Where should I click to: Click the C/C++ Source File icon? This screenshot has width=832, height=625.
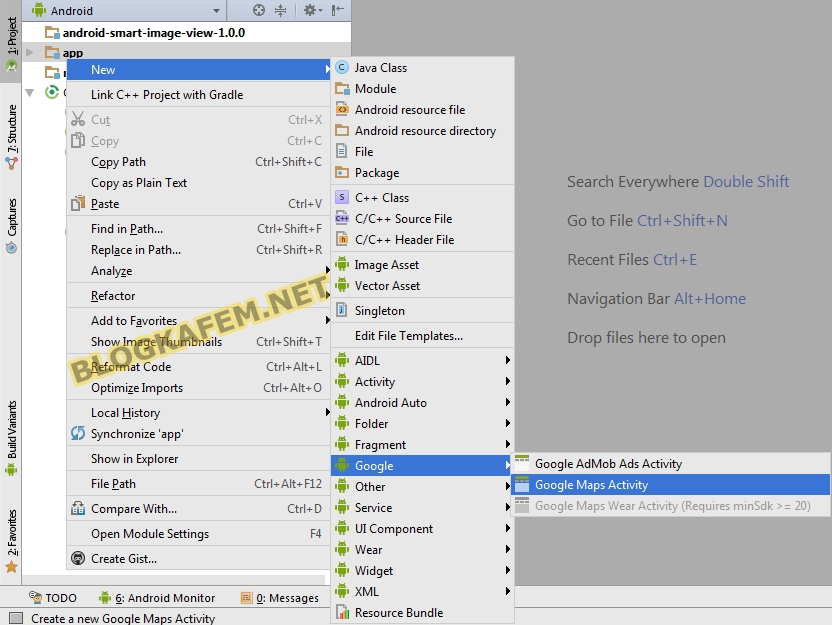point(342,219)
